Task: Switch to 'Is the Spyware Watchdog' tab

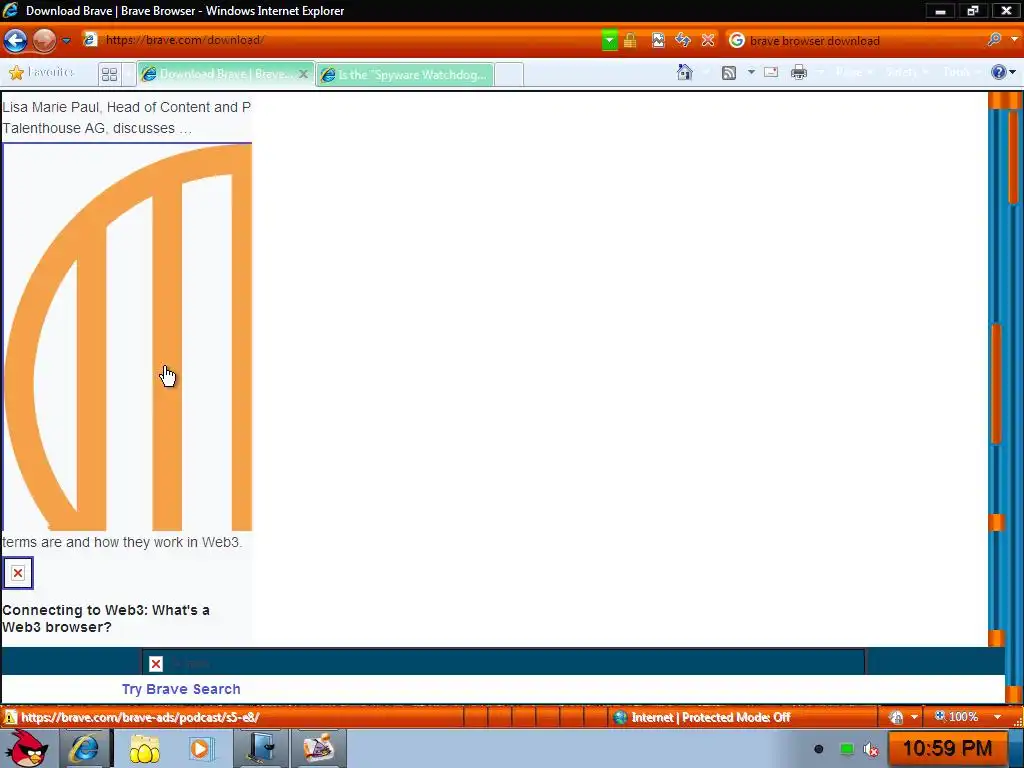Action: click(406, 75)
